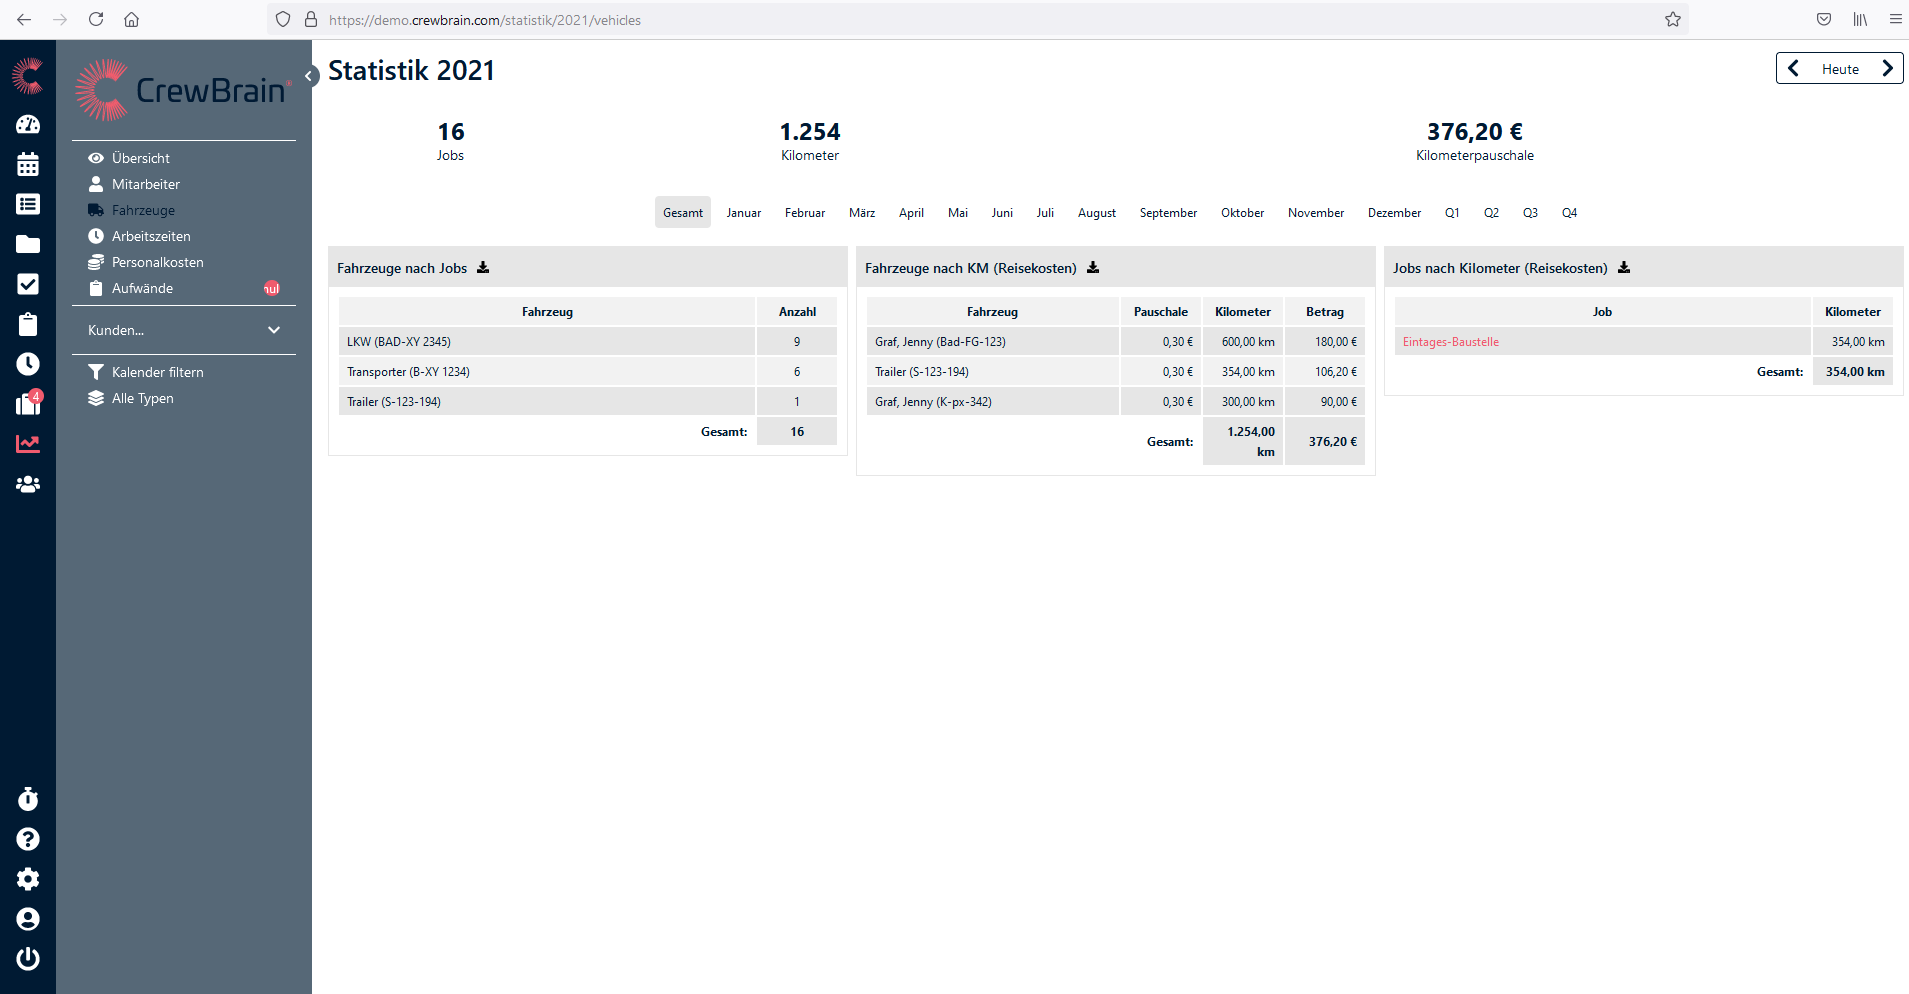The width and height of the screenshot is (1909, 994).
Task: Download the Fahrzeuge nach Jobs table
Action: 483,268
